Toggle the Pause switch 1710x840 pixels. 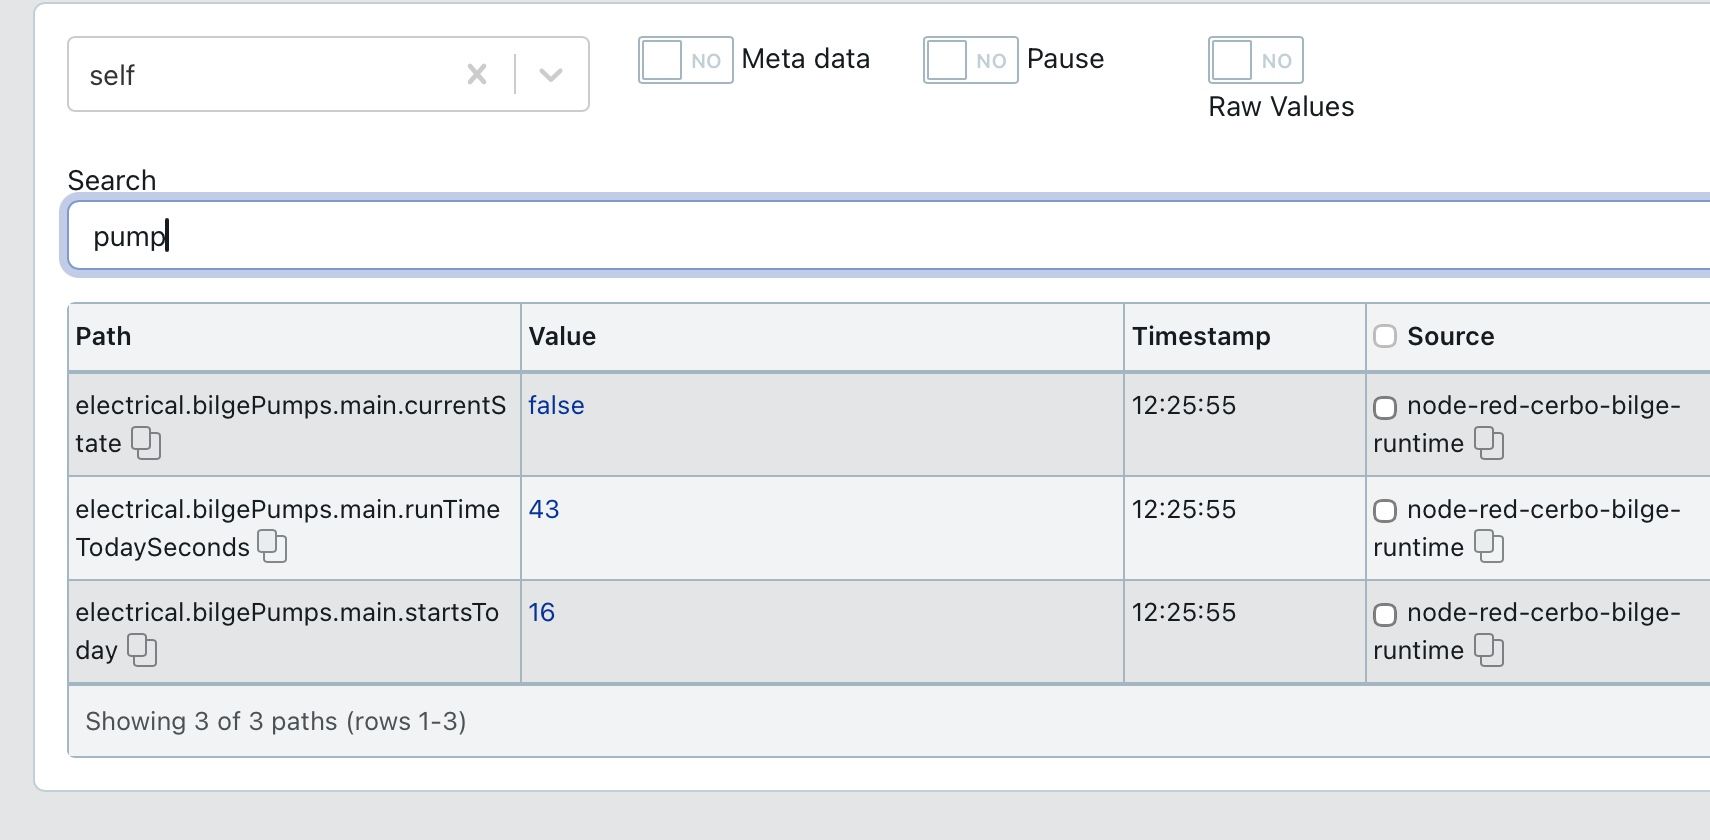[971, 60]
